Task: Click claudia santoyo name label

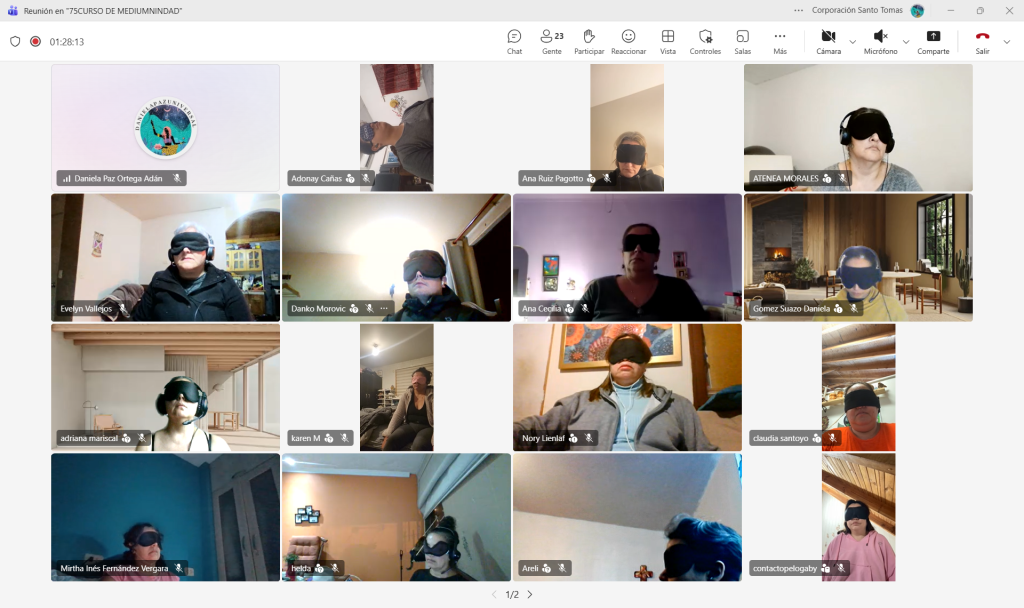Action: click(x=780, y=438)
